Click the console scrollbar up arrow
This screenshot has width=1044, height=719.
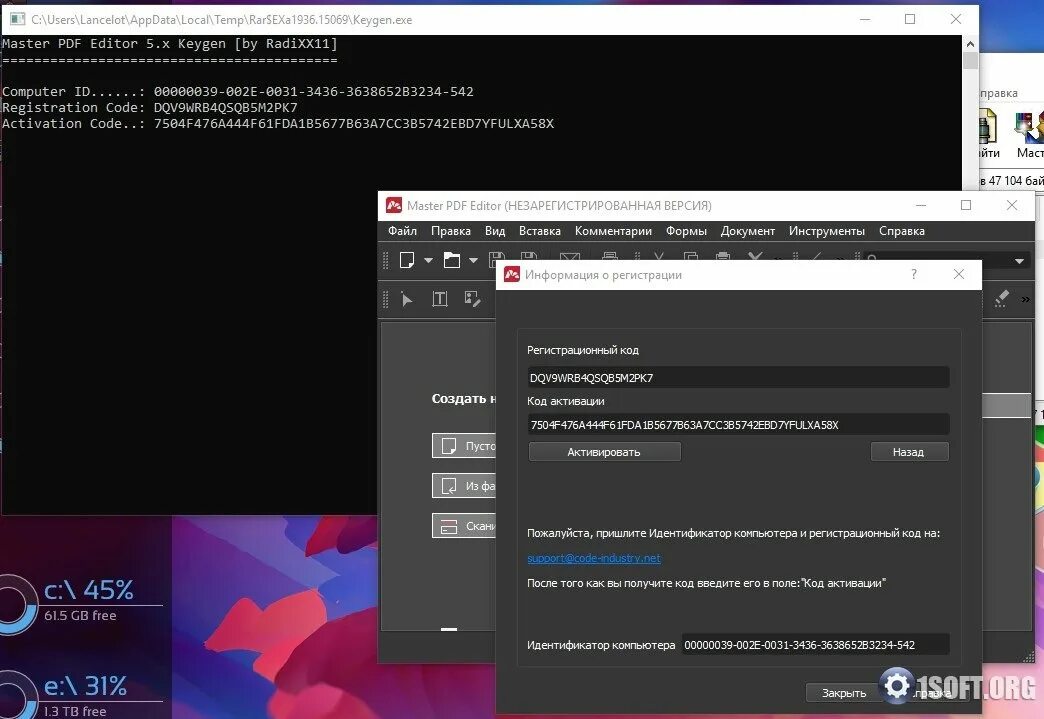[970, 44]
